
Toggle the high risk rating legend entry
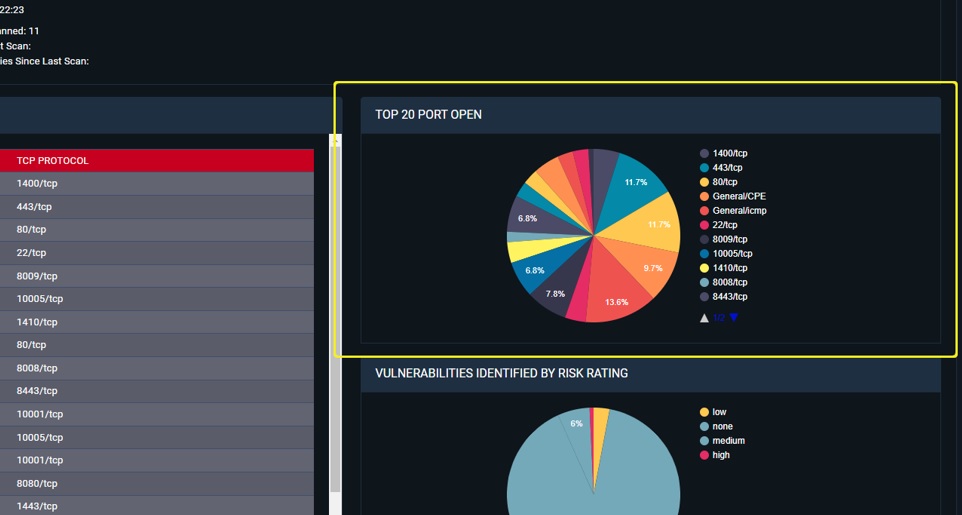(715, 455)
